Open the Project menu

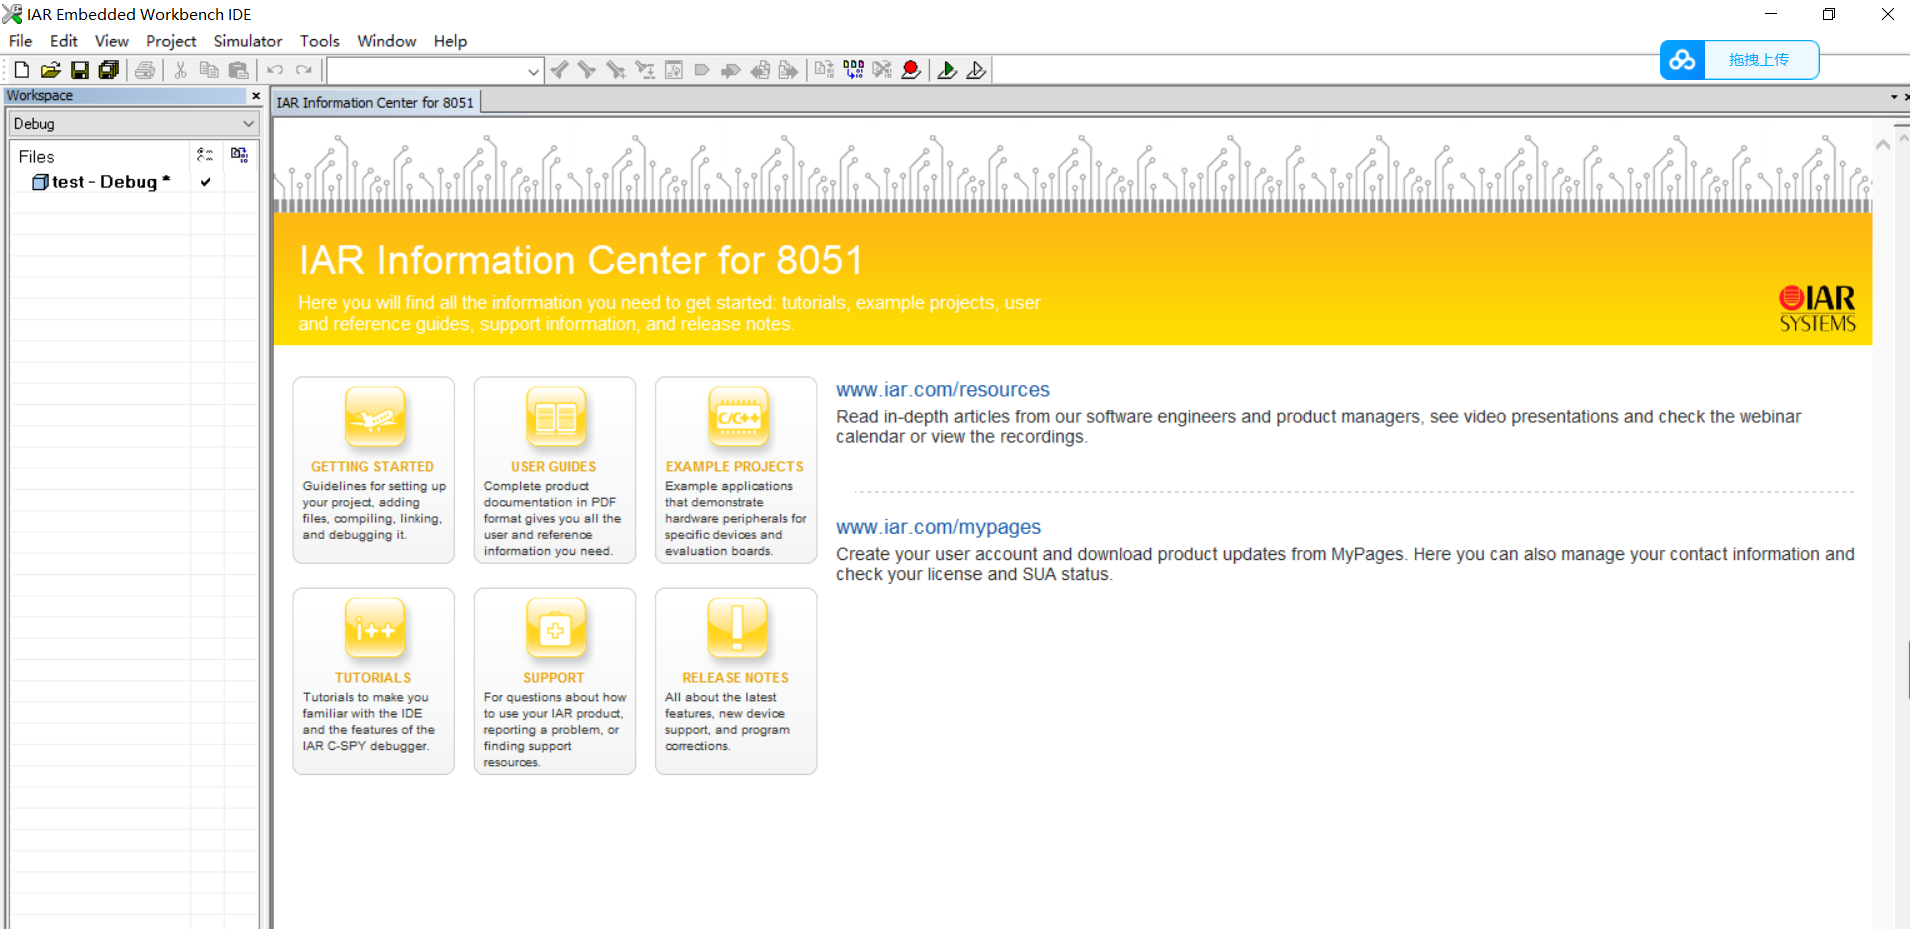point(171,41)
